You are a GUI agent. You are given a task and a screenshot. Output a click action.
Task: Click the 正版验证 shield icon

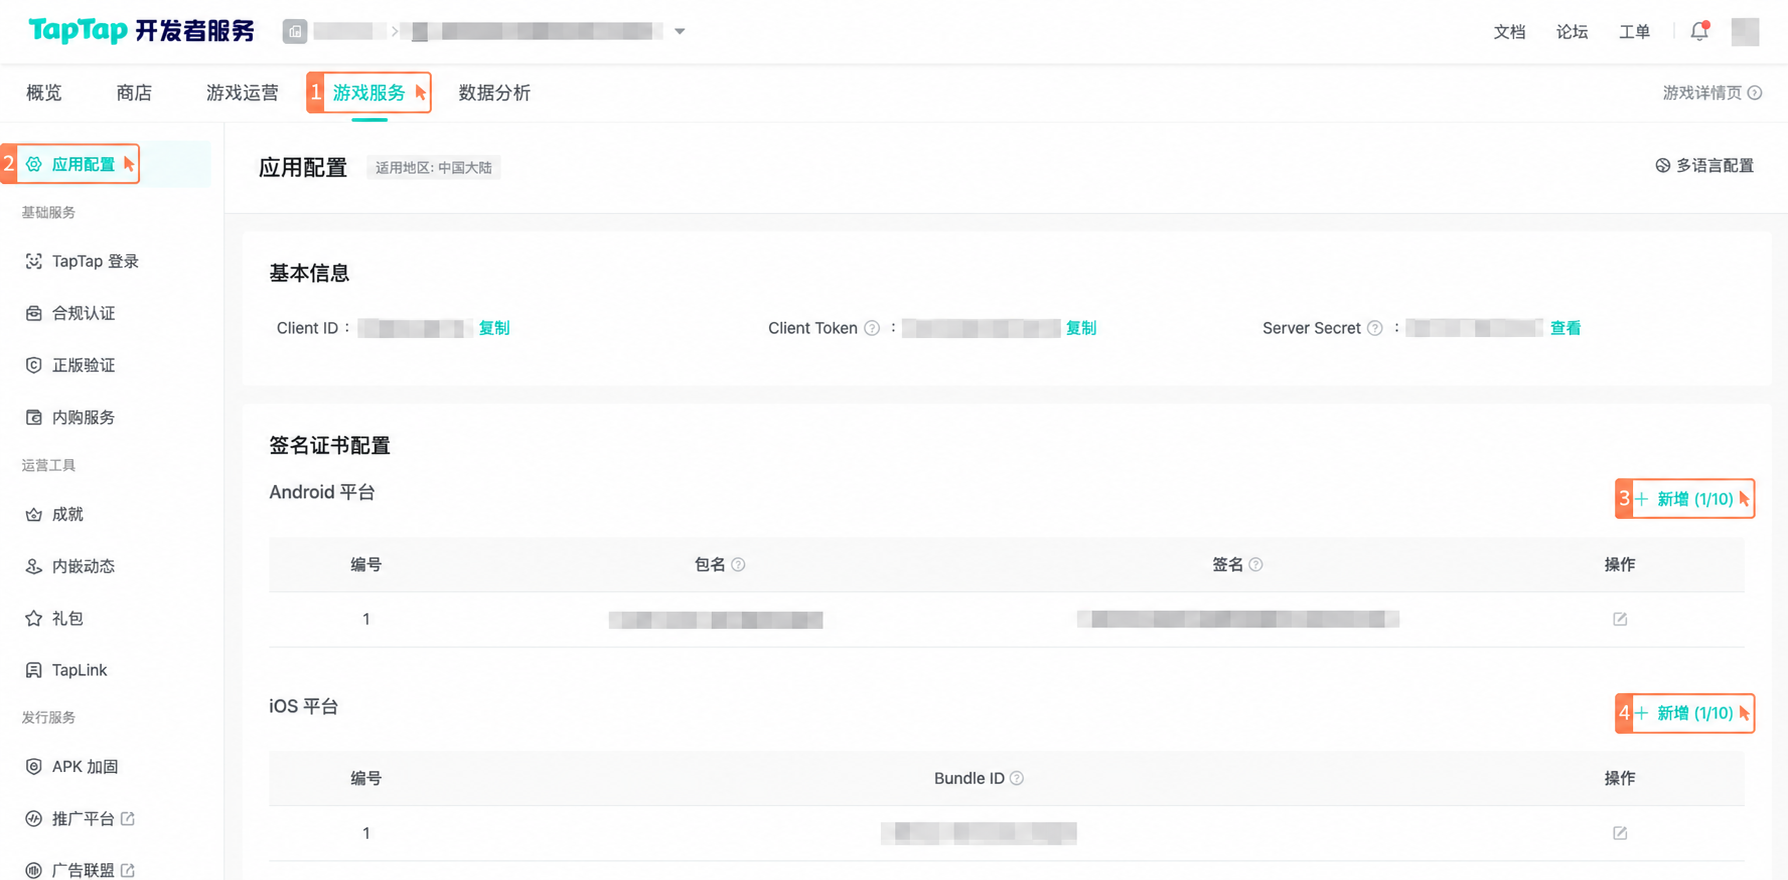[x=34, y=365]
